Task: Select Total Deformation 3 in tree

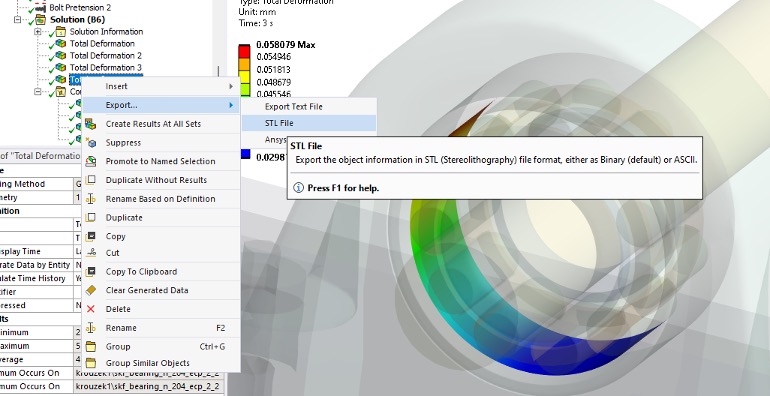Action: pos(106,68)
